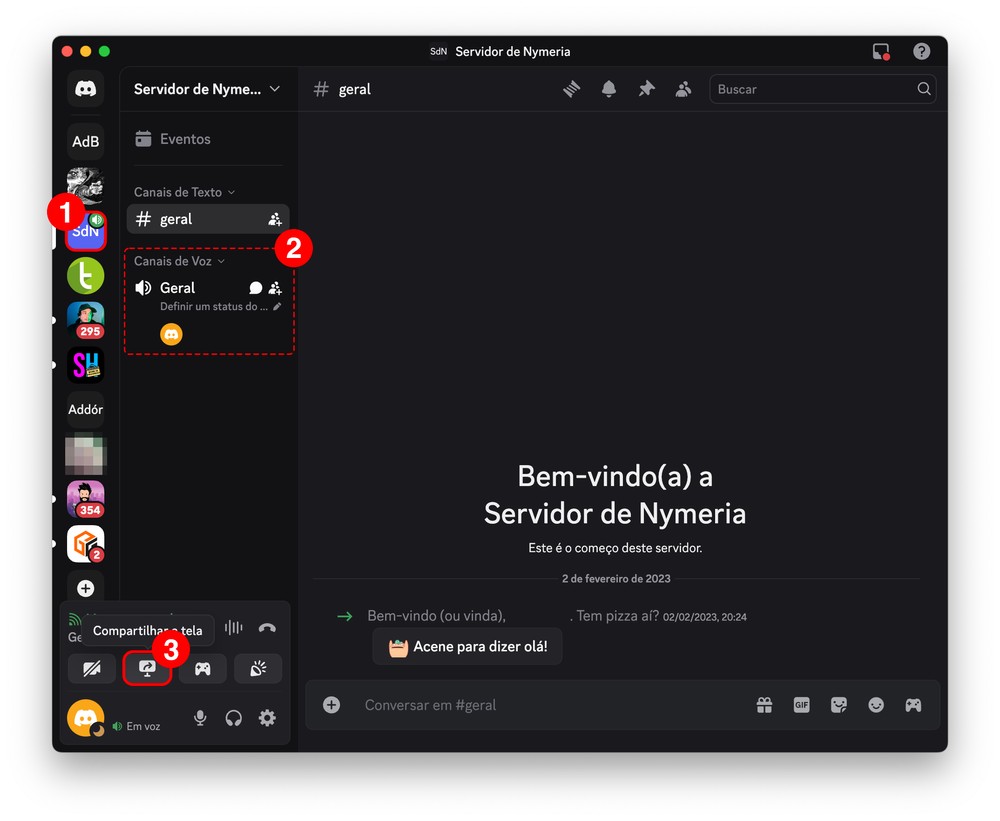
Task: Open the emoji picker in message bar
Action: (876, 705)
